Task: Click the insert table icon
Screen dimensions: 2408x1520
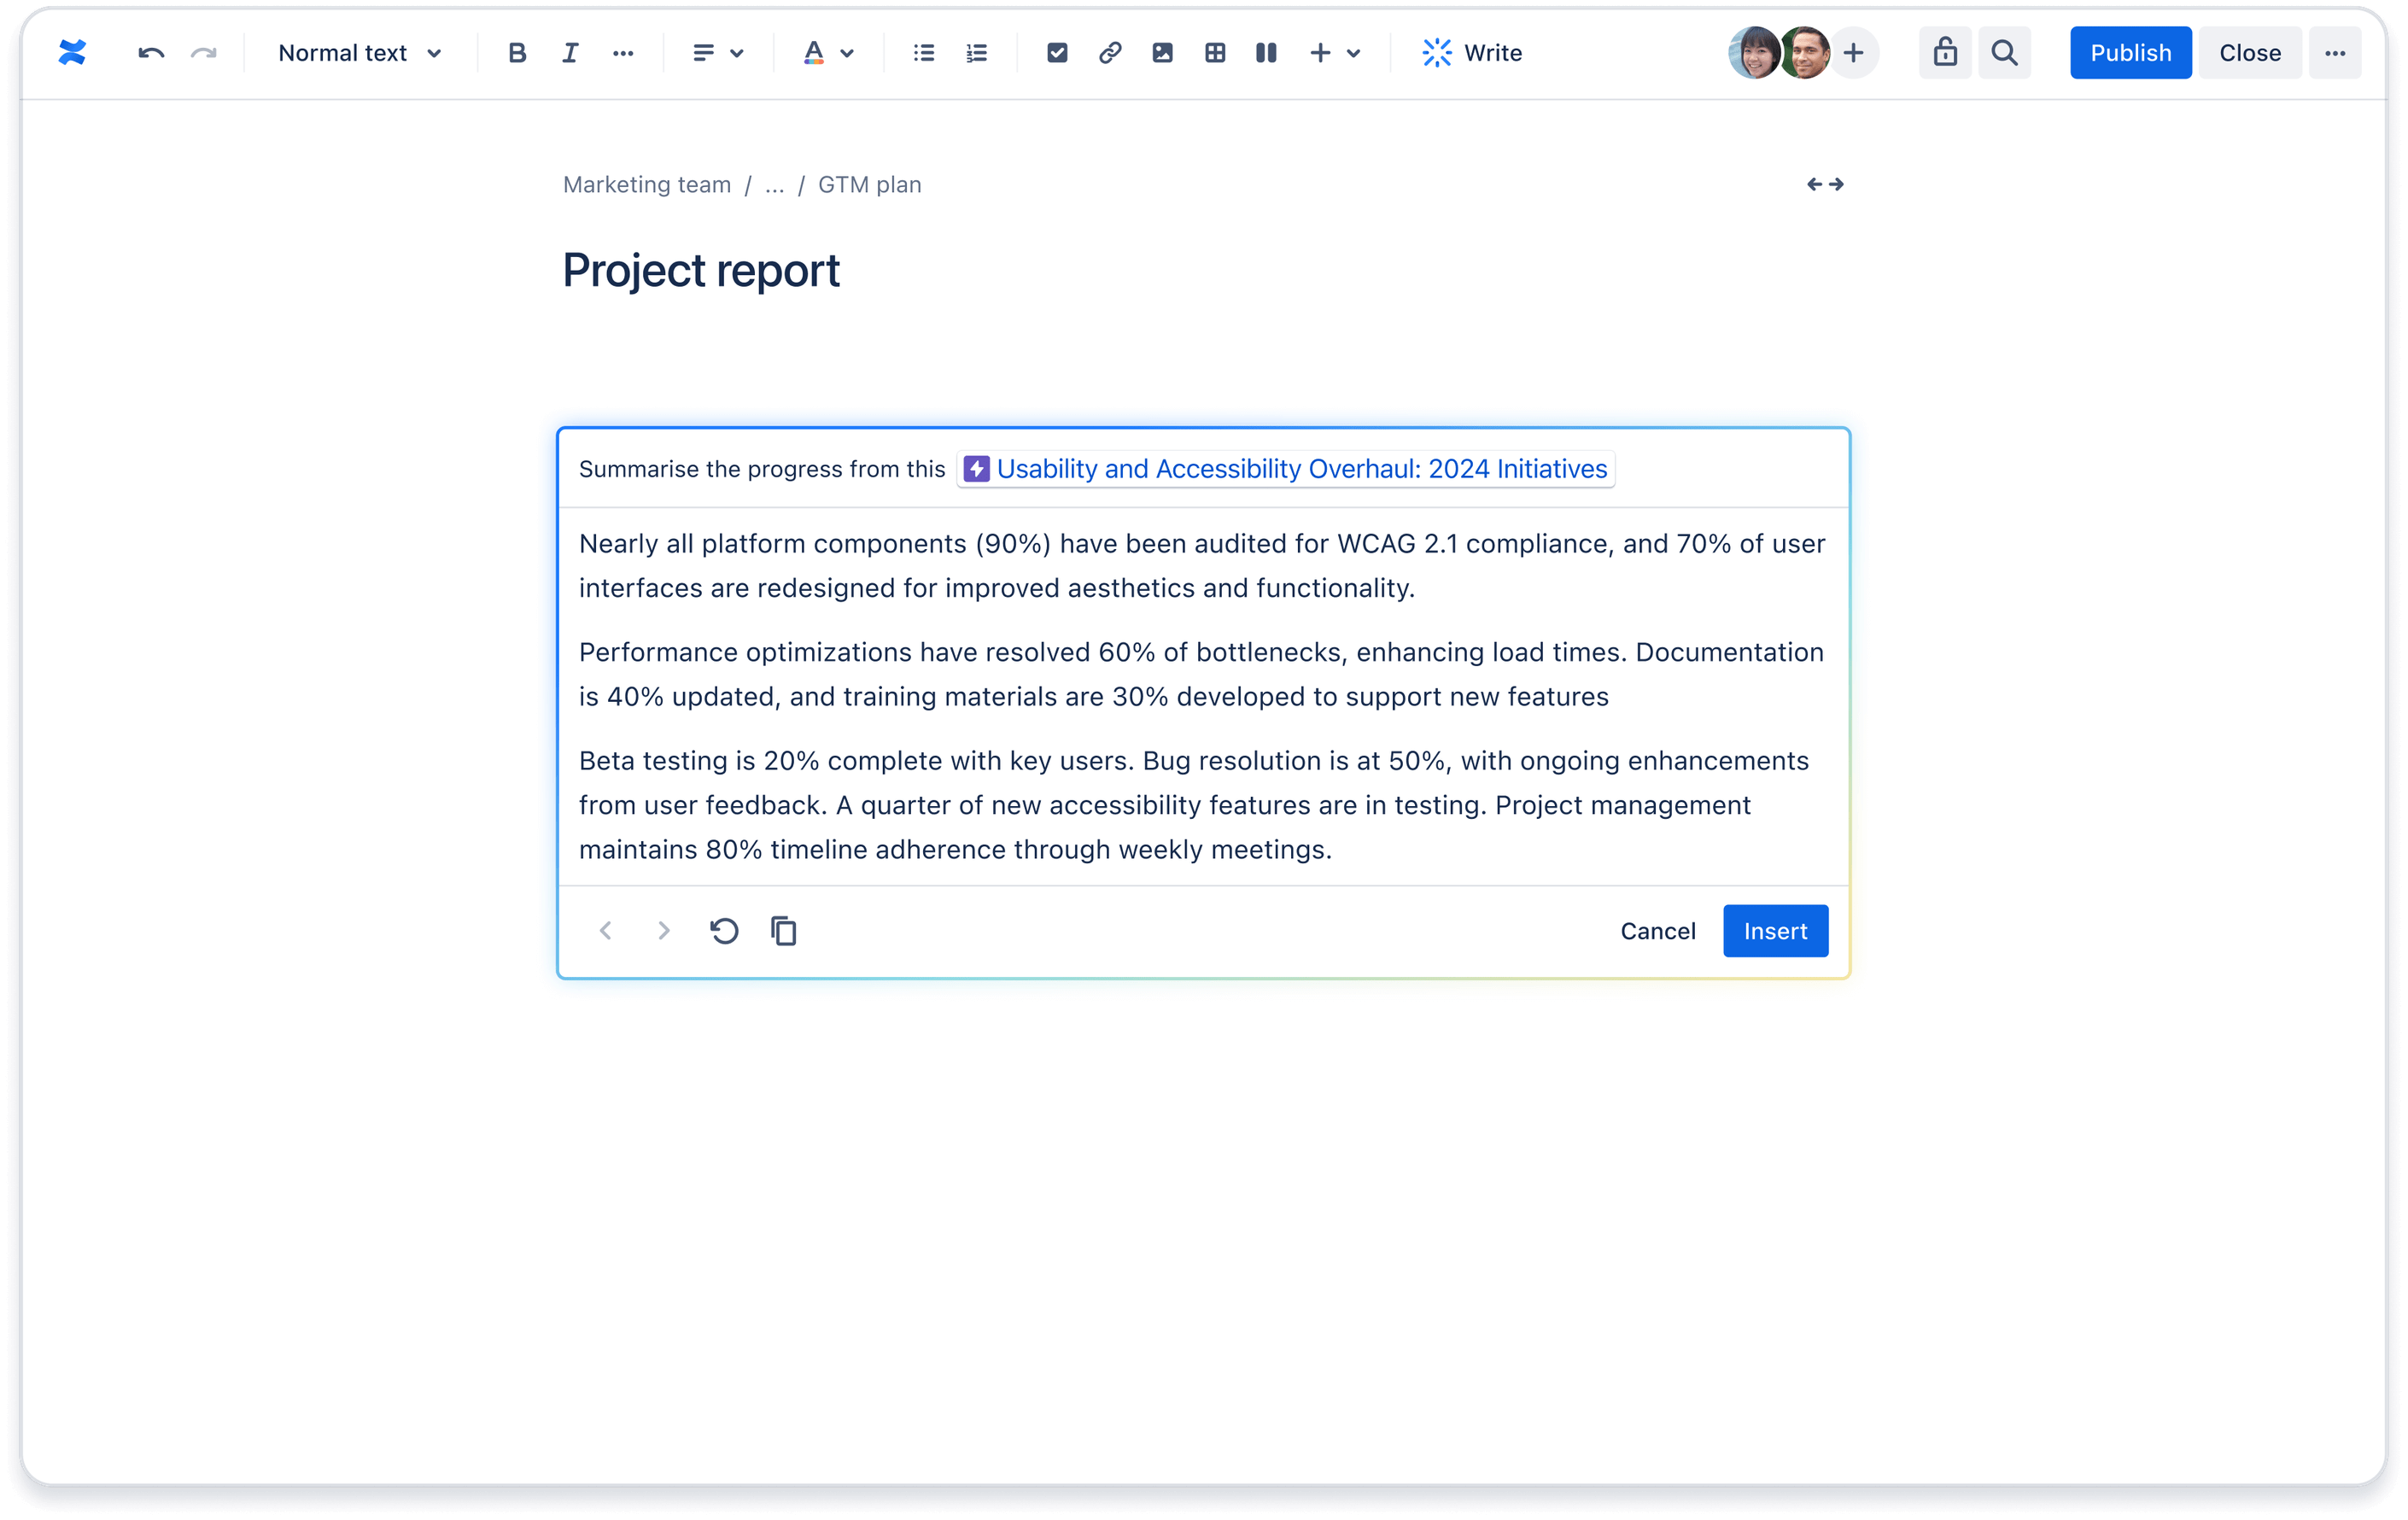Action: pos(1213,53)
